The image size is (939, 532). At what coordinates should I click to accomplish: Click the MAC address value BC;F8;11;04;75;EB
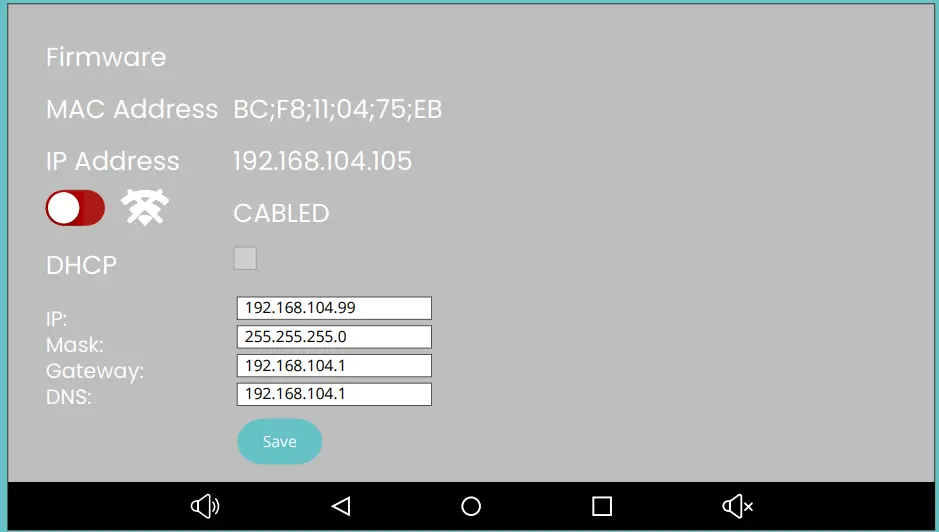[338, 110]
